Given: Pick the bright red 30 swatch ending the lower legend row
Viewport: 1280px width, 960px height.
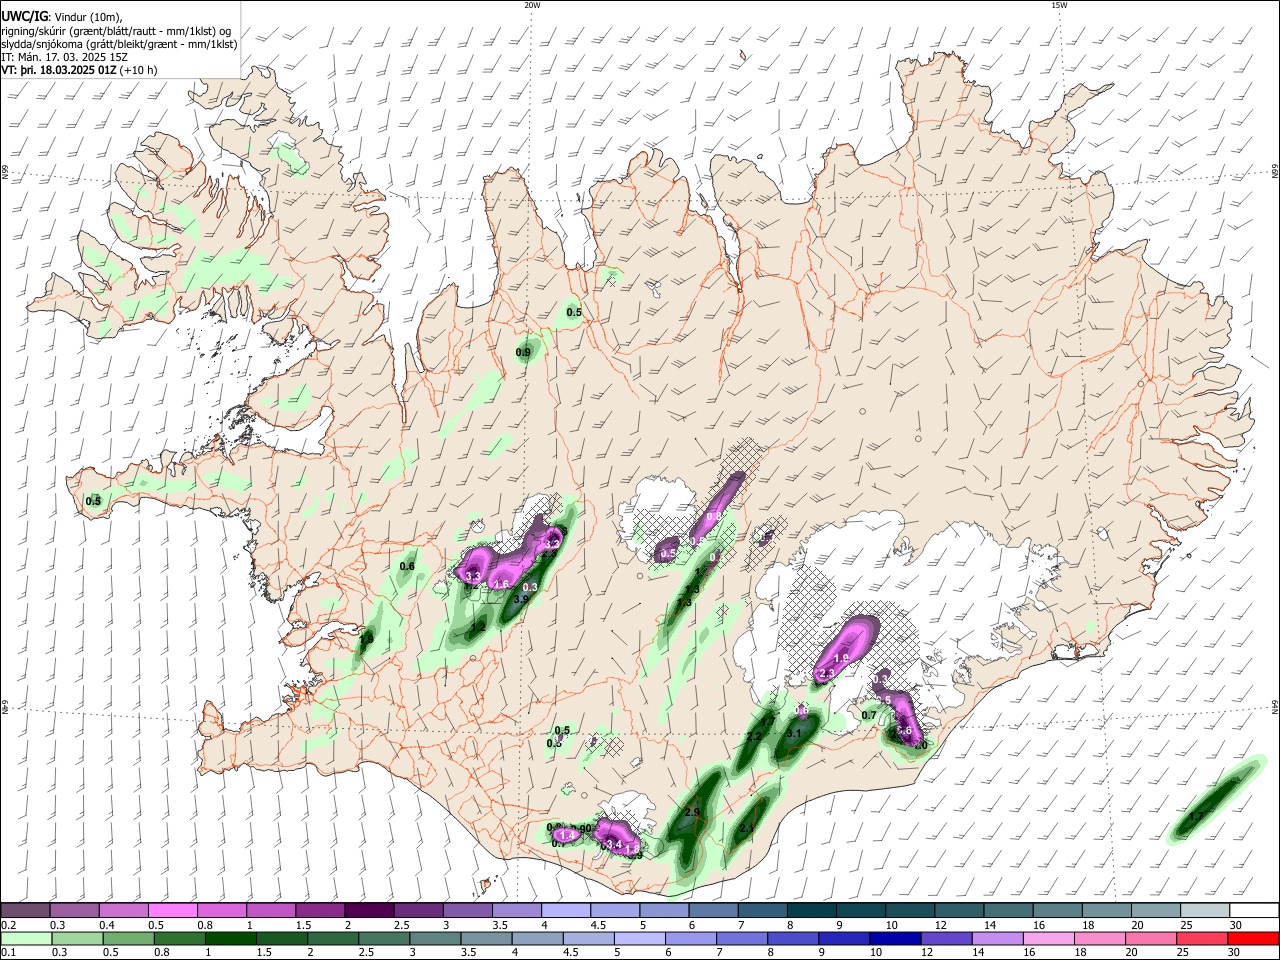Looking at the screenshot, I should pyautogui.click(x=1253, y=938).
